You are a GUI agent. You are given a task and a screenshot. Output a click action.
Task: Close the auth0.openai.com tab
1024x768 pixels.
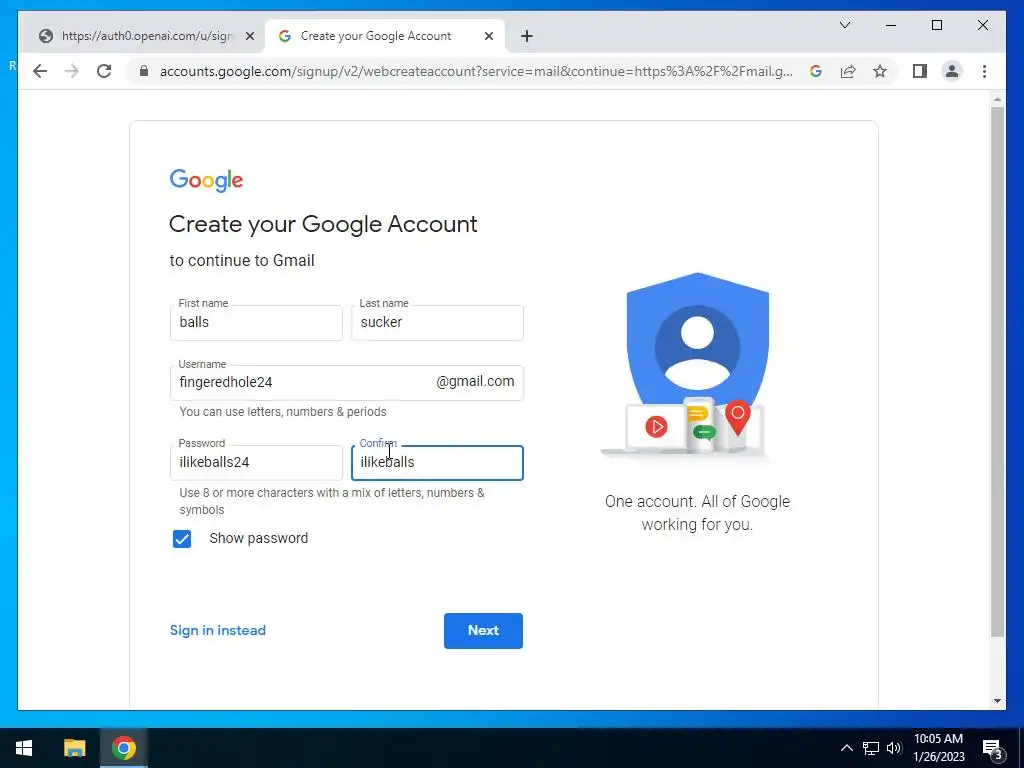coord(249,37)
